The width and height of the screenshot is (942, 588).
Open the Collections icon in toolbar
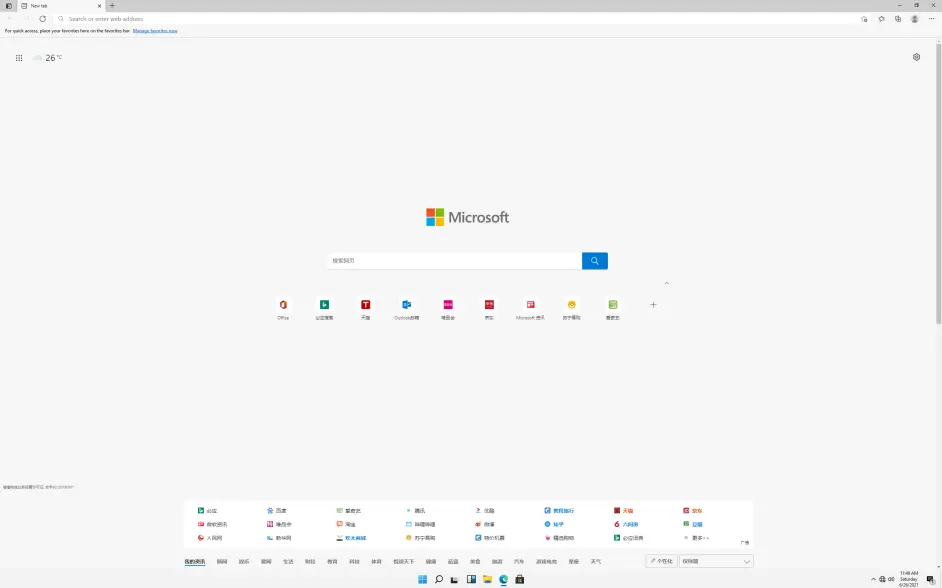(898, 19)
